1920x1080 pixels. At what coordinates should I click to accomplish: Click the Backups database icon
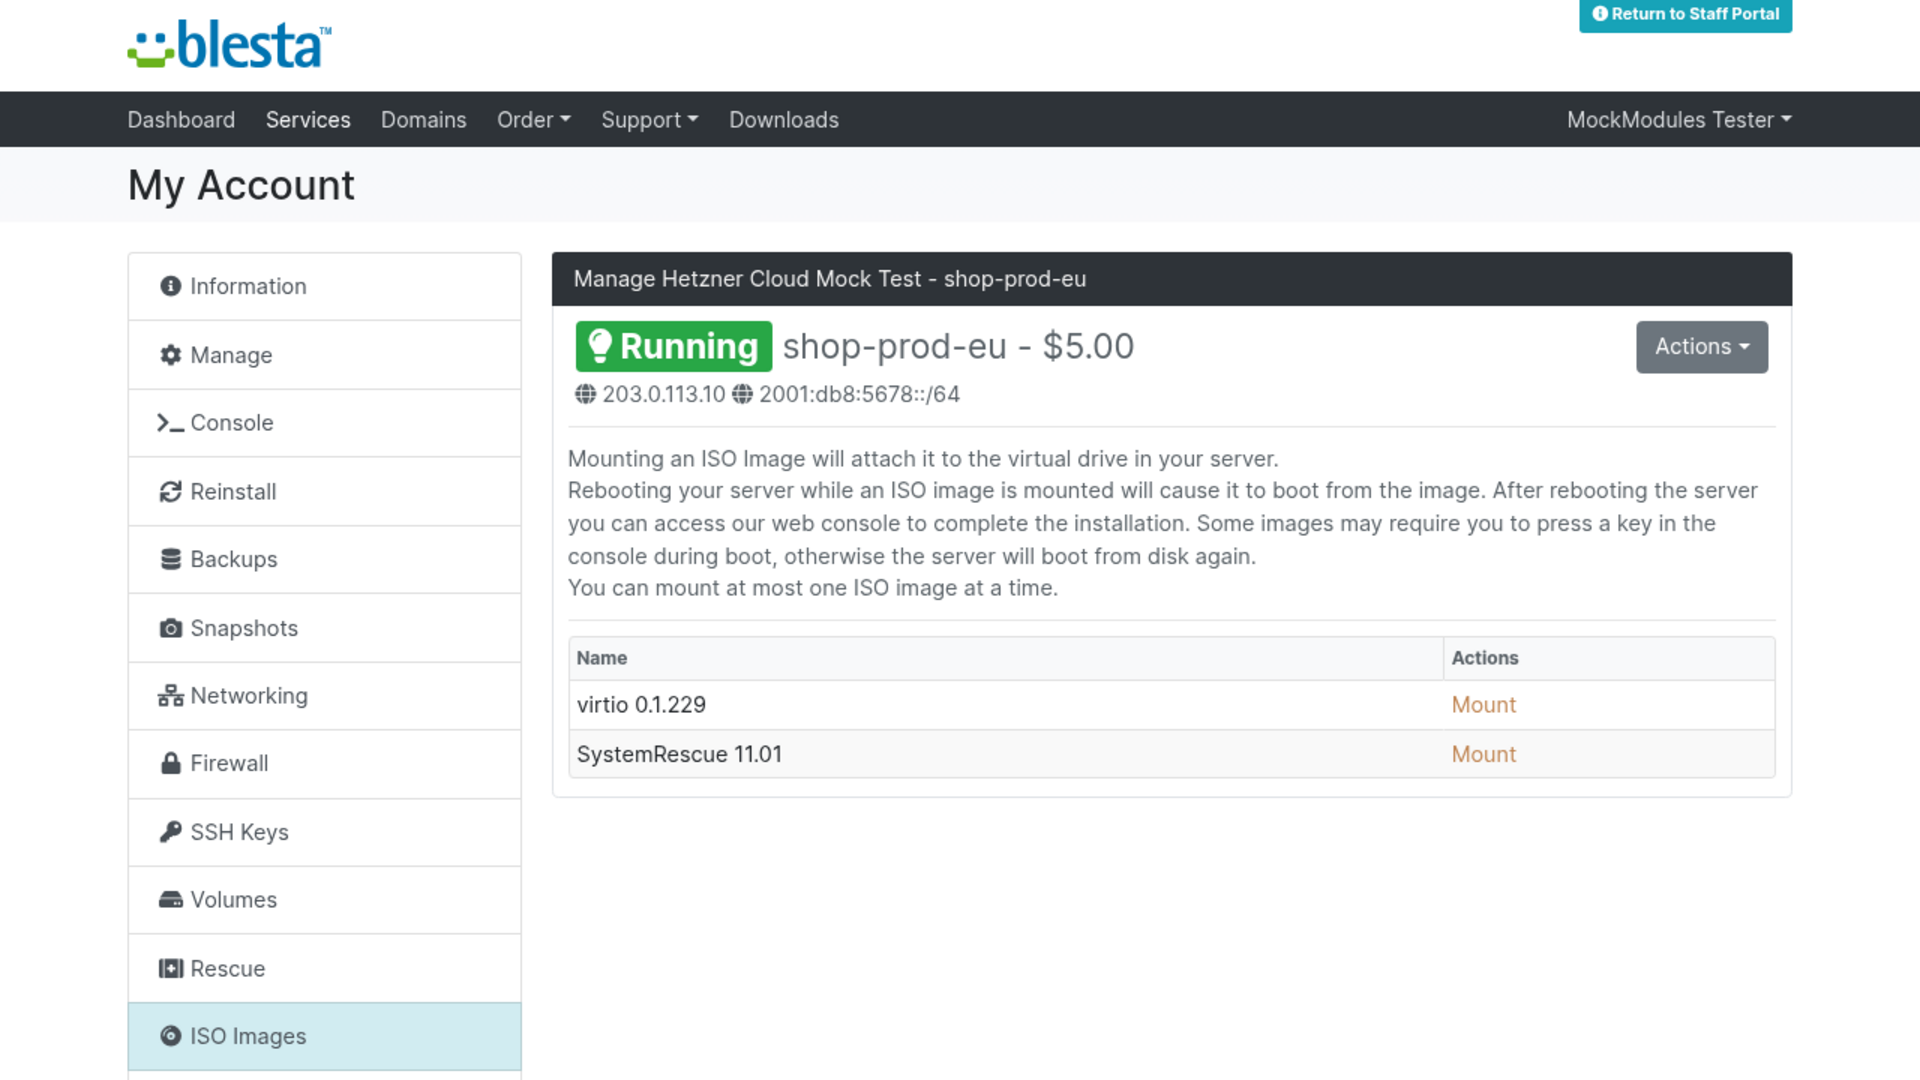171,559
